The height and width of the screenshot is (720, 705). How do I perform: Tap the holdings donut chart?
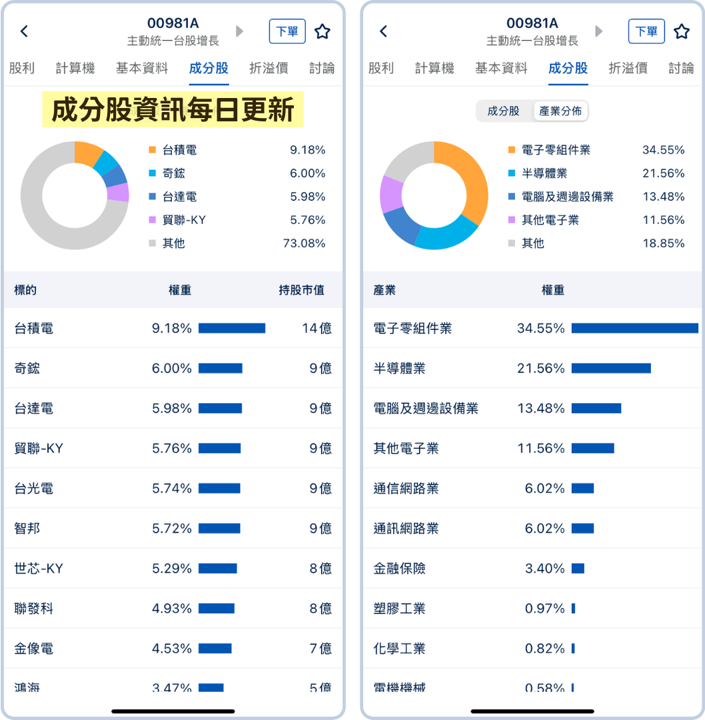pyautogui.click(x=75, y=196)
